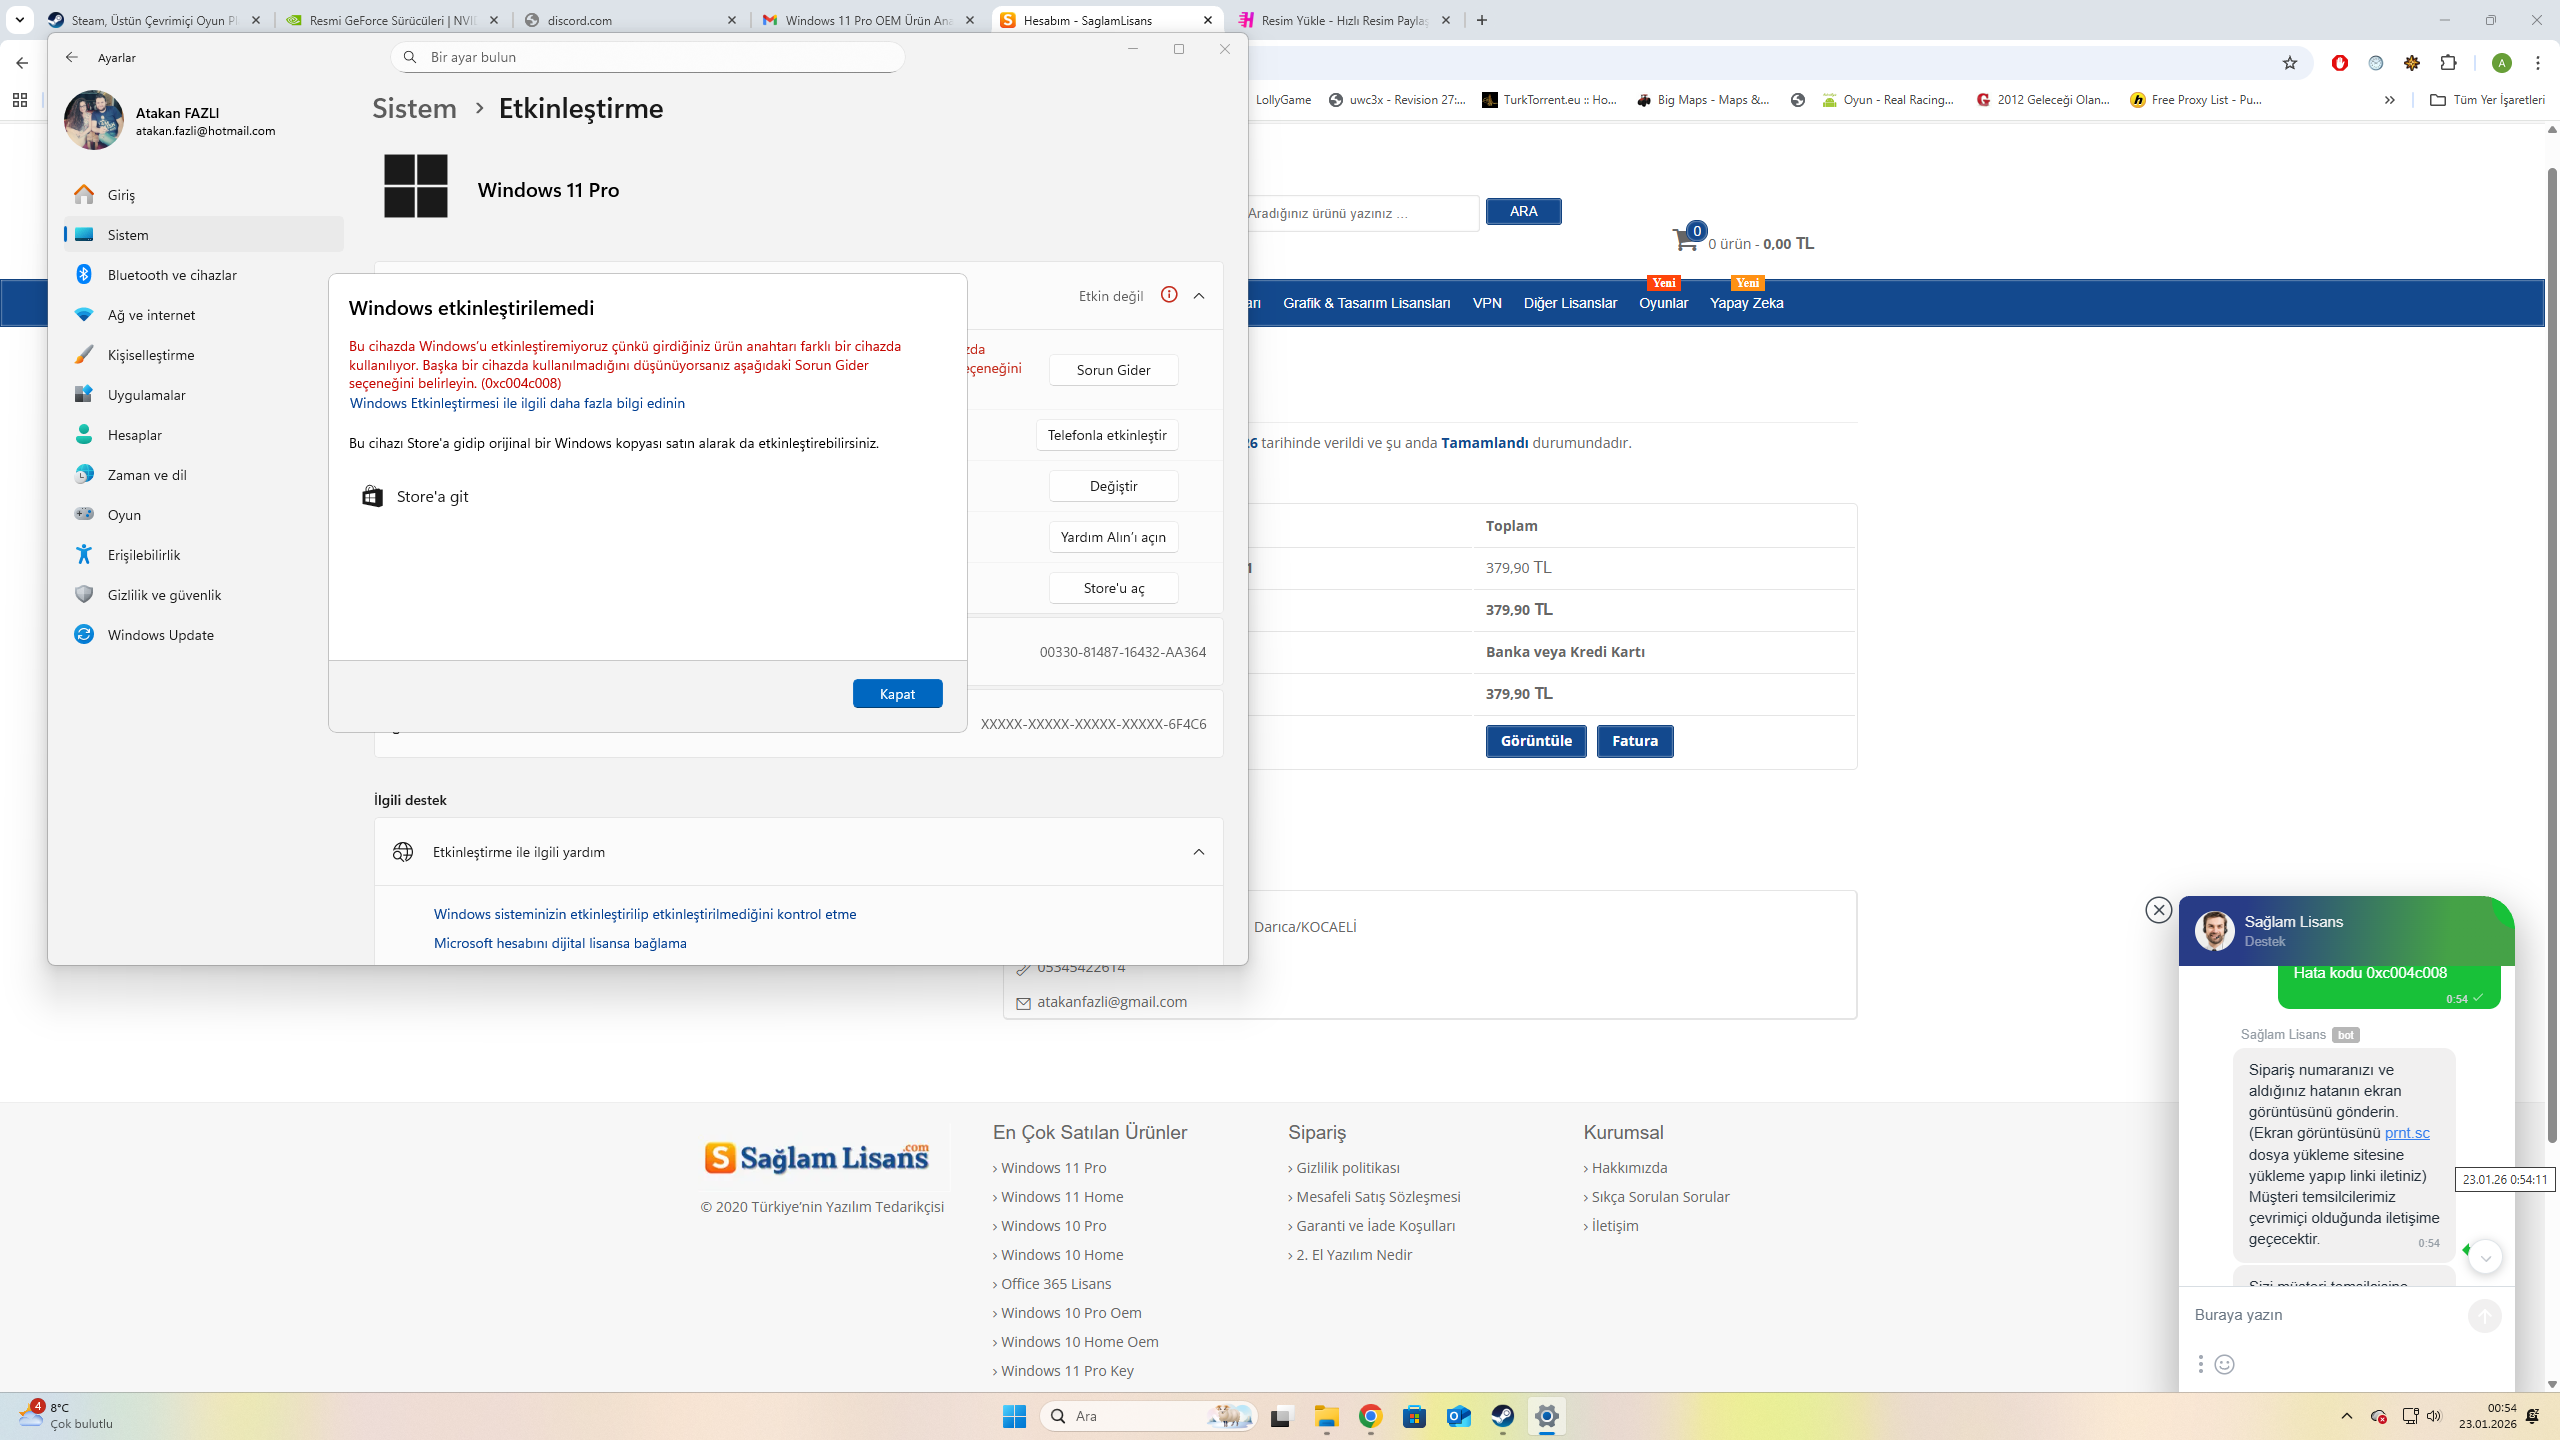The image size is (2560, 1440).
Task: Click the Gizlilik ve güvenlik shield icon
Action: click(x=84, y=594)
